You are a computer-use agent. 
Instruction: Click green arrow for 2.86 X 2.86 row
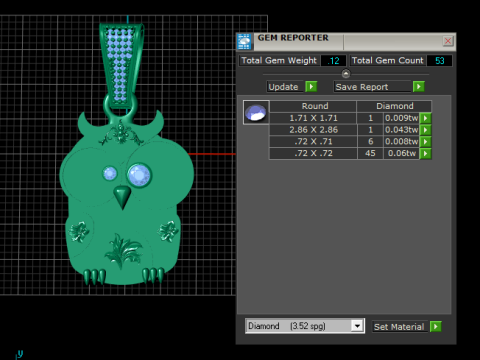(x=425, y=130)
